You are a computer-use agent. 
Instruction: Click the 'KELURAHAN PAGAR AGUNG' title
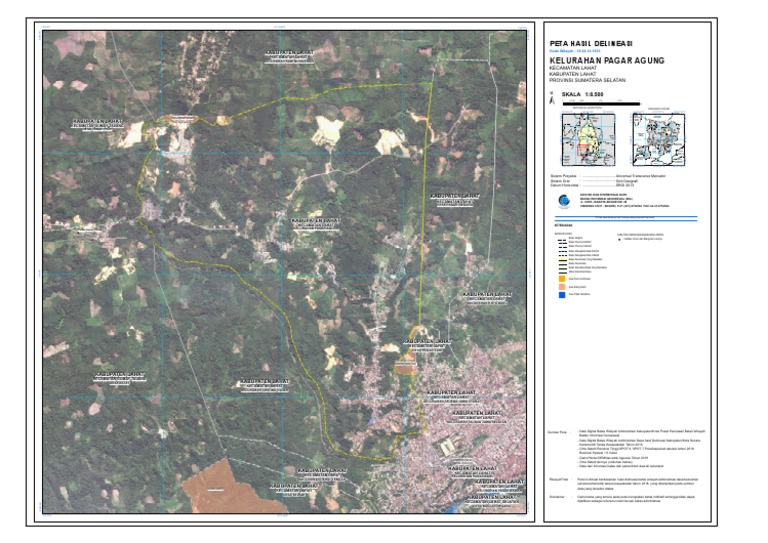(607, 61)
